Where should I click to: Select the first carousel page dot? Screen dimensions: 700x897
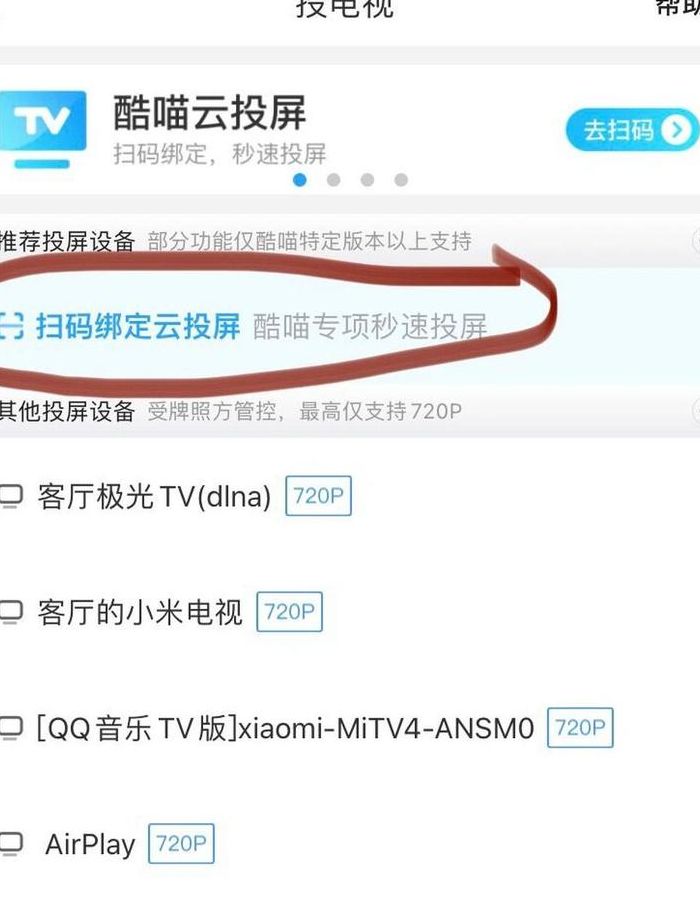pos(300,180)
